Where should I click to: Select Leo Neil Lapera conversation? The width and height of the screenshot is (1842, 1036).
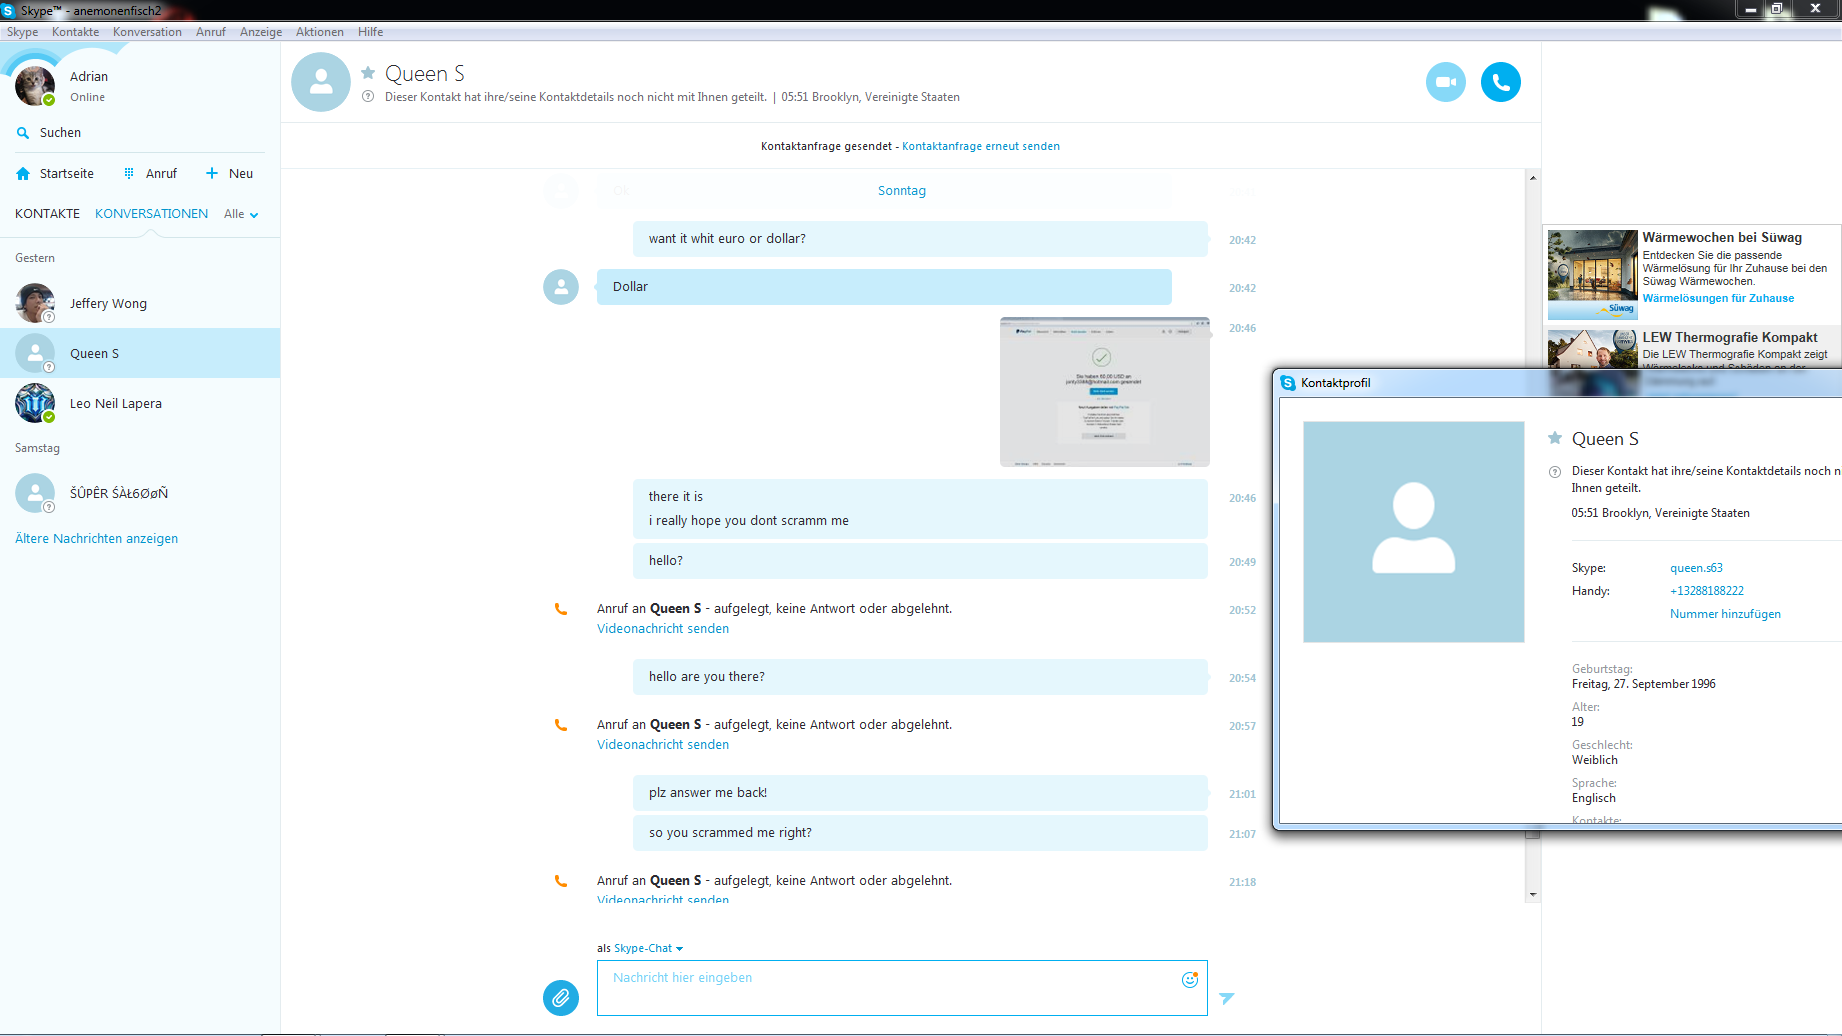coord(140,403)
